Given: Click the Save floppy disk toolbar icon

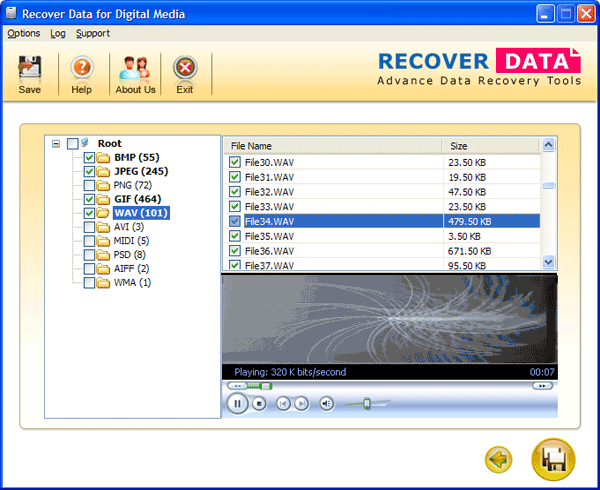Looking at the screenshot, I should pos(31,68).
